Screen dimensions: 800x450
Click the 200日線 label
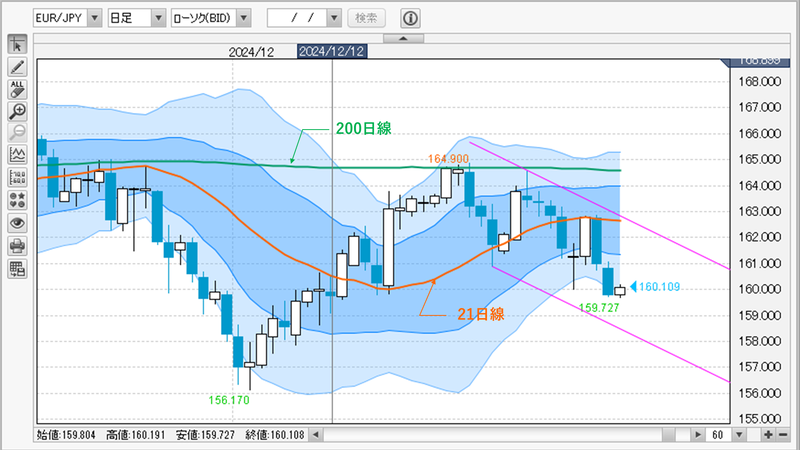363,129
